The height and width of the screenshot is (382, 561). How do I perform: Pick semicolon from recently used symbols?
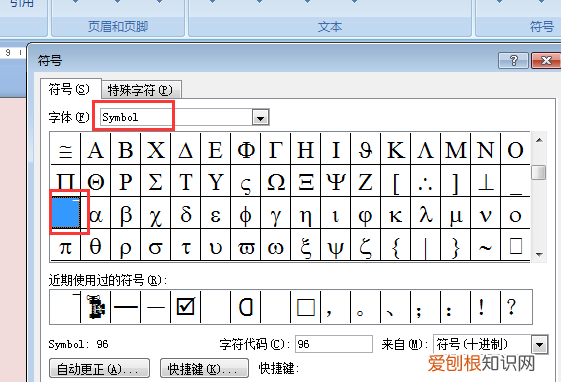click(426, 307)
